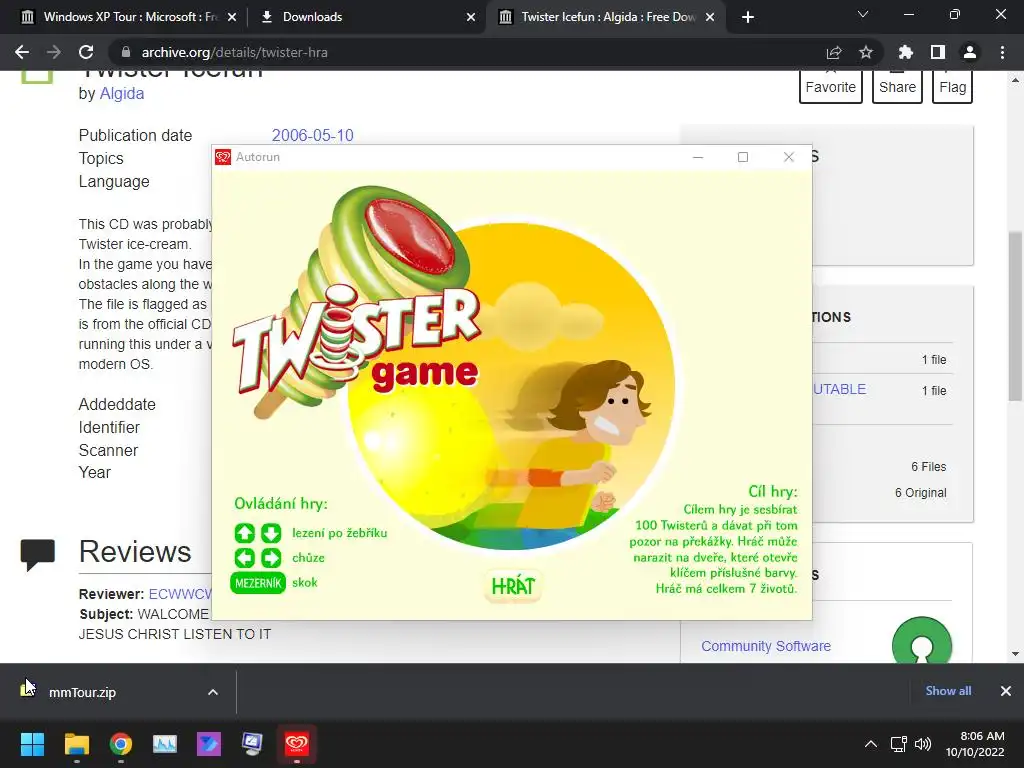Click the '6 Files' text in sidebar
The image size is (1024, 768).
pyautogui.click(x=929, y=467)
